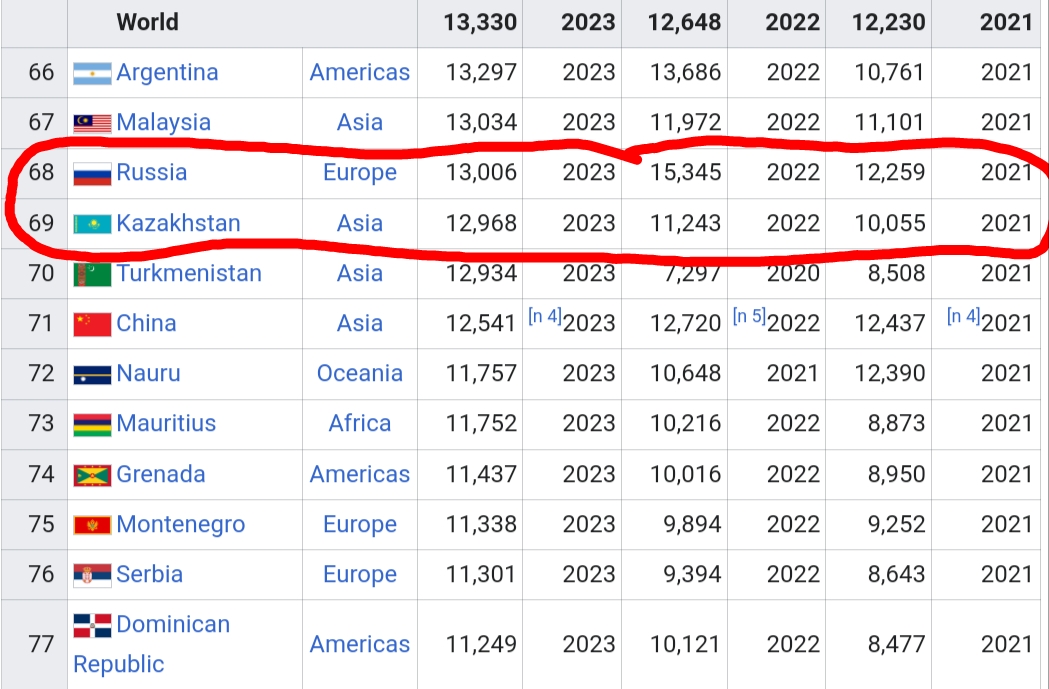Click the Africa region link for Mauritius
Screen dimensions: 1049x689
coord(360,423)
